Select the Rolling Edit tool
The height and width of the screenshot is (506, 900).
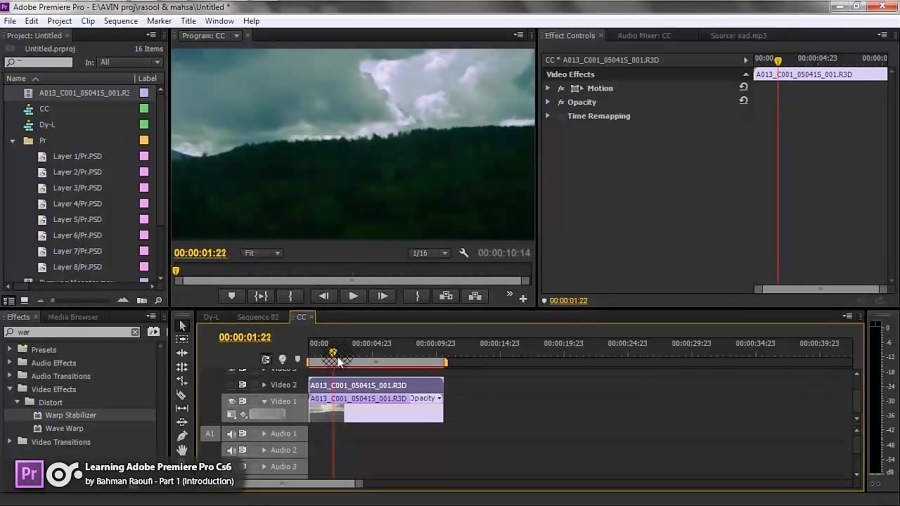click(183, 367)
